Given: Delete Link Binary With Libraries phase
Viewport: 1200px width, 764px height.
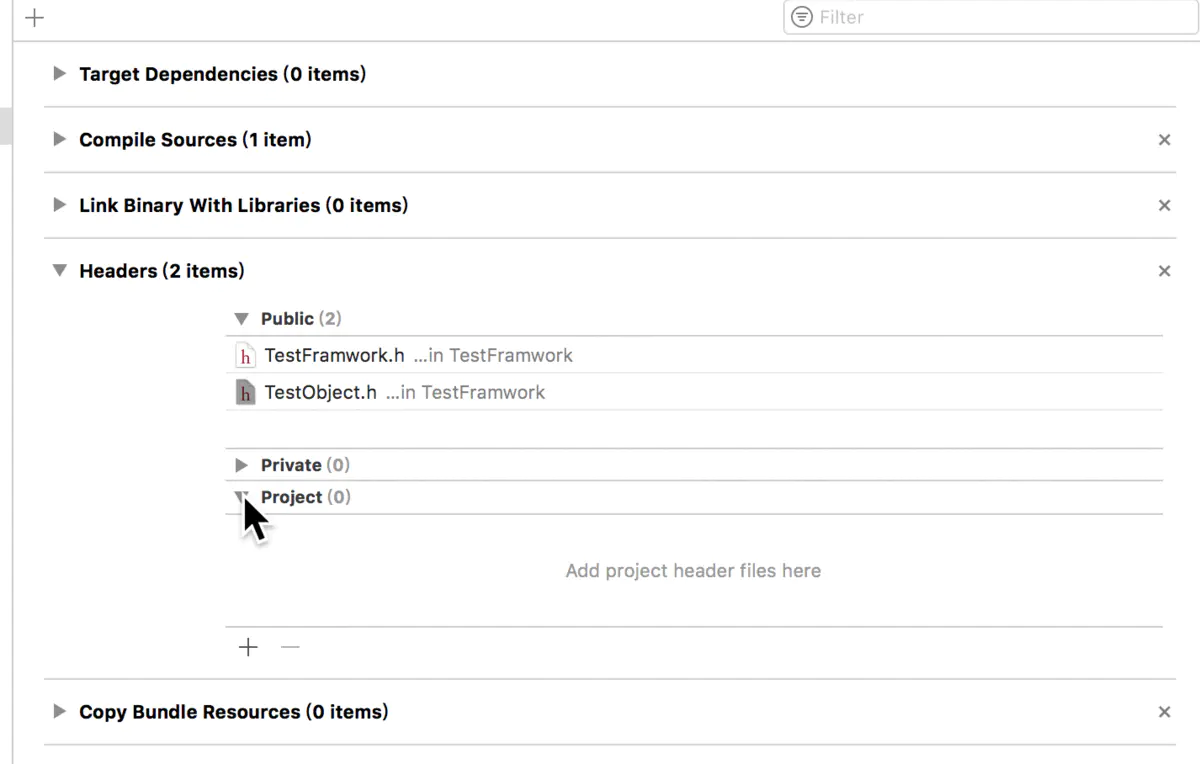Looking at the screenshot, I should (1164, 205).
